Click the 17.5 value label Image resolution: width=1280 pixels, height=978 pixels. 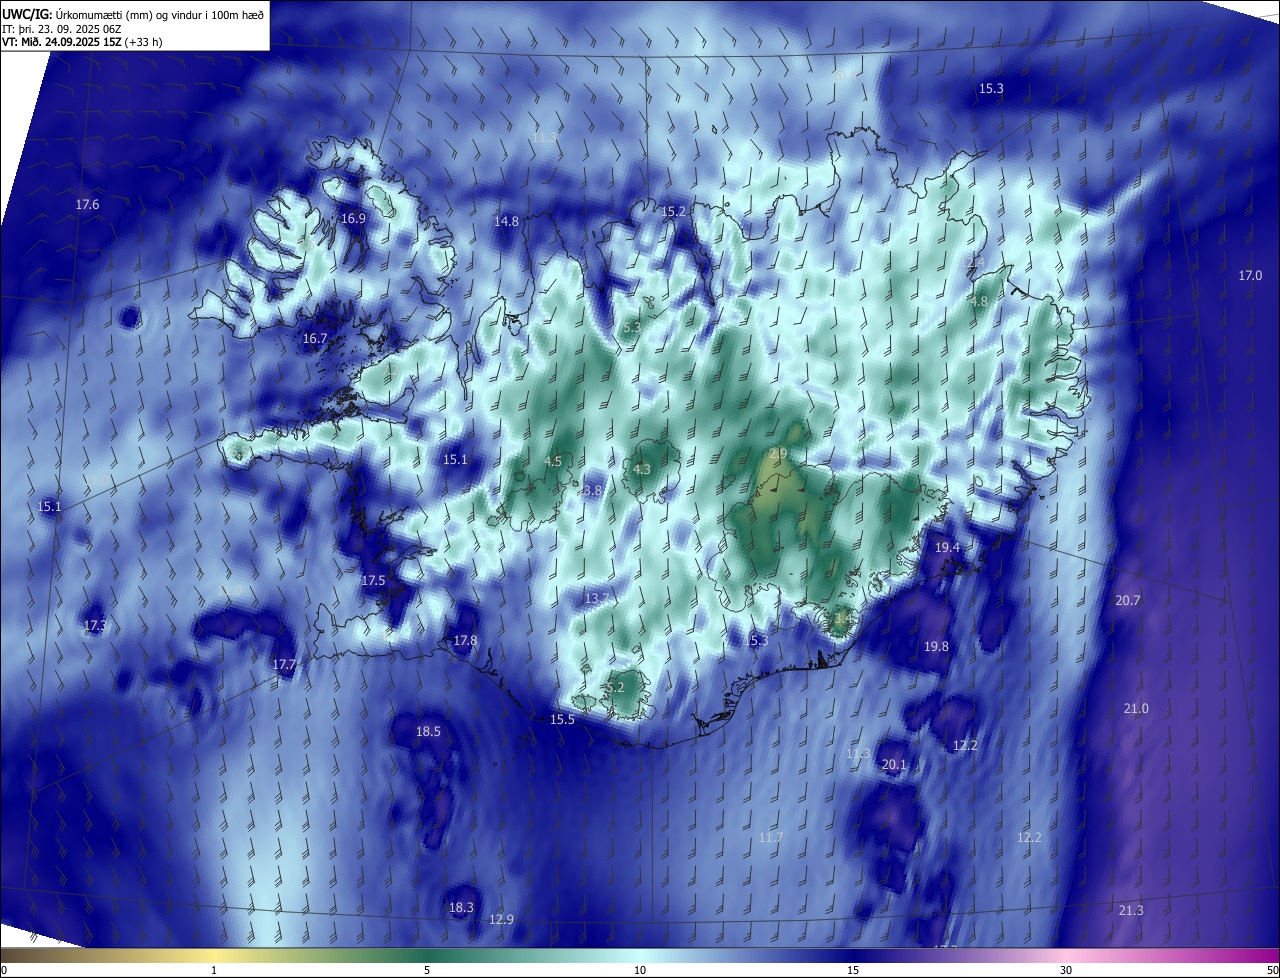(x=373, y=581)
